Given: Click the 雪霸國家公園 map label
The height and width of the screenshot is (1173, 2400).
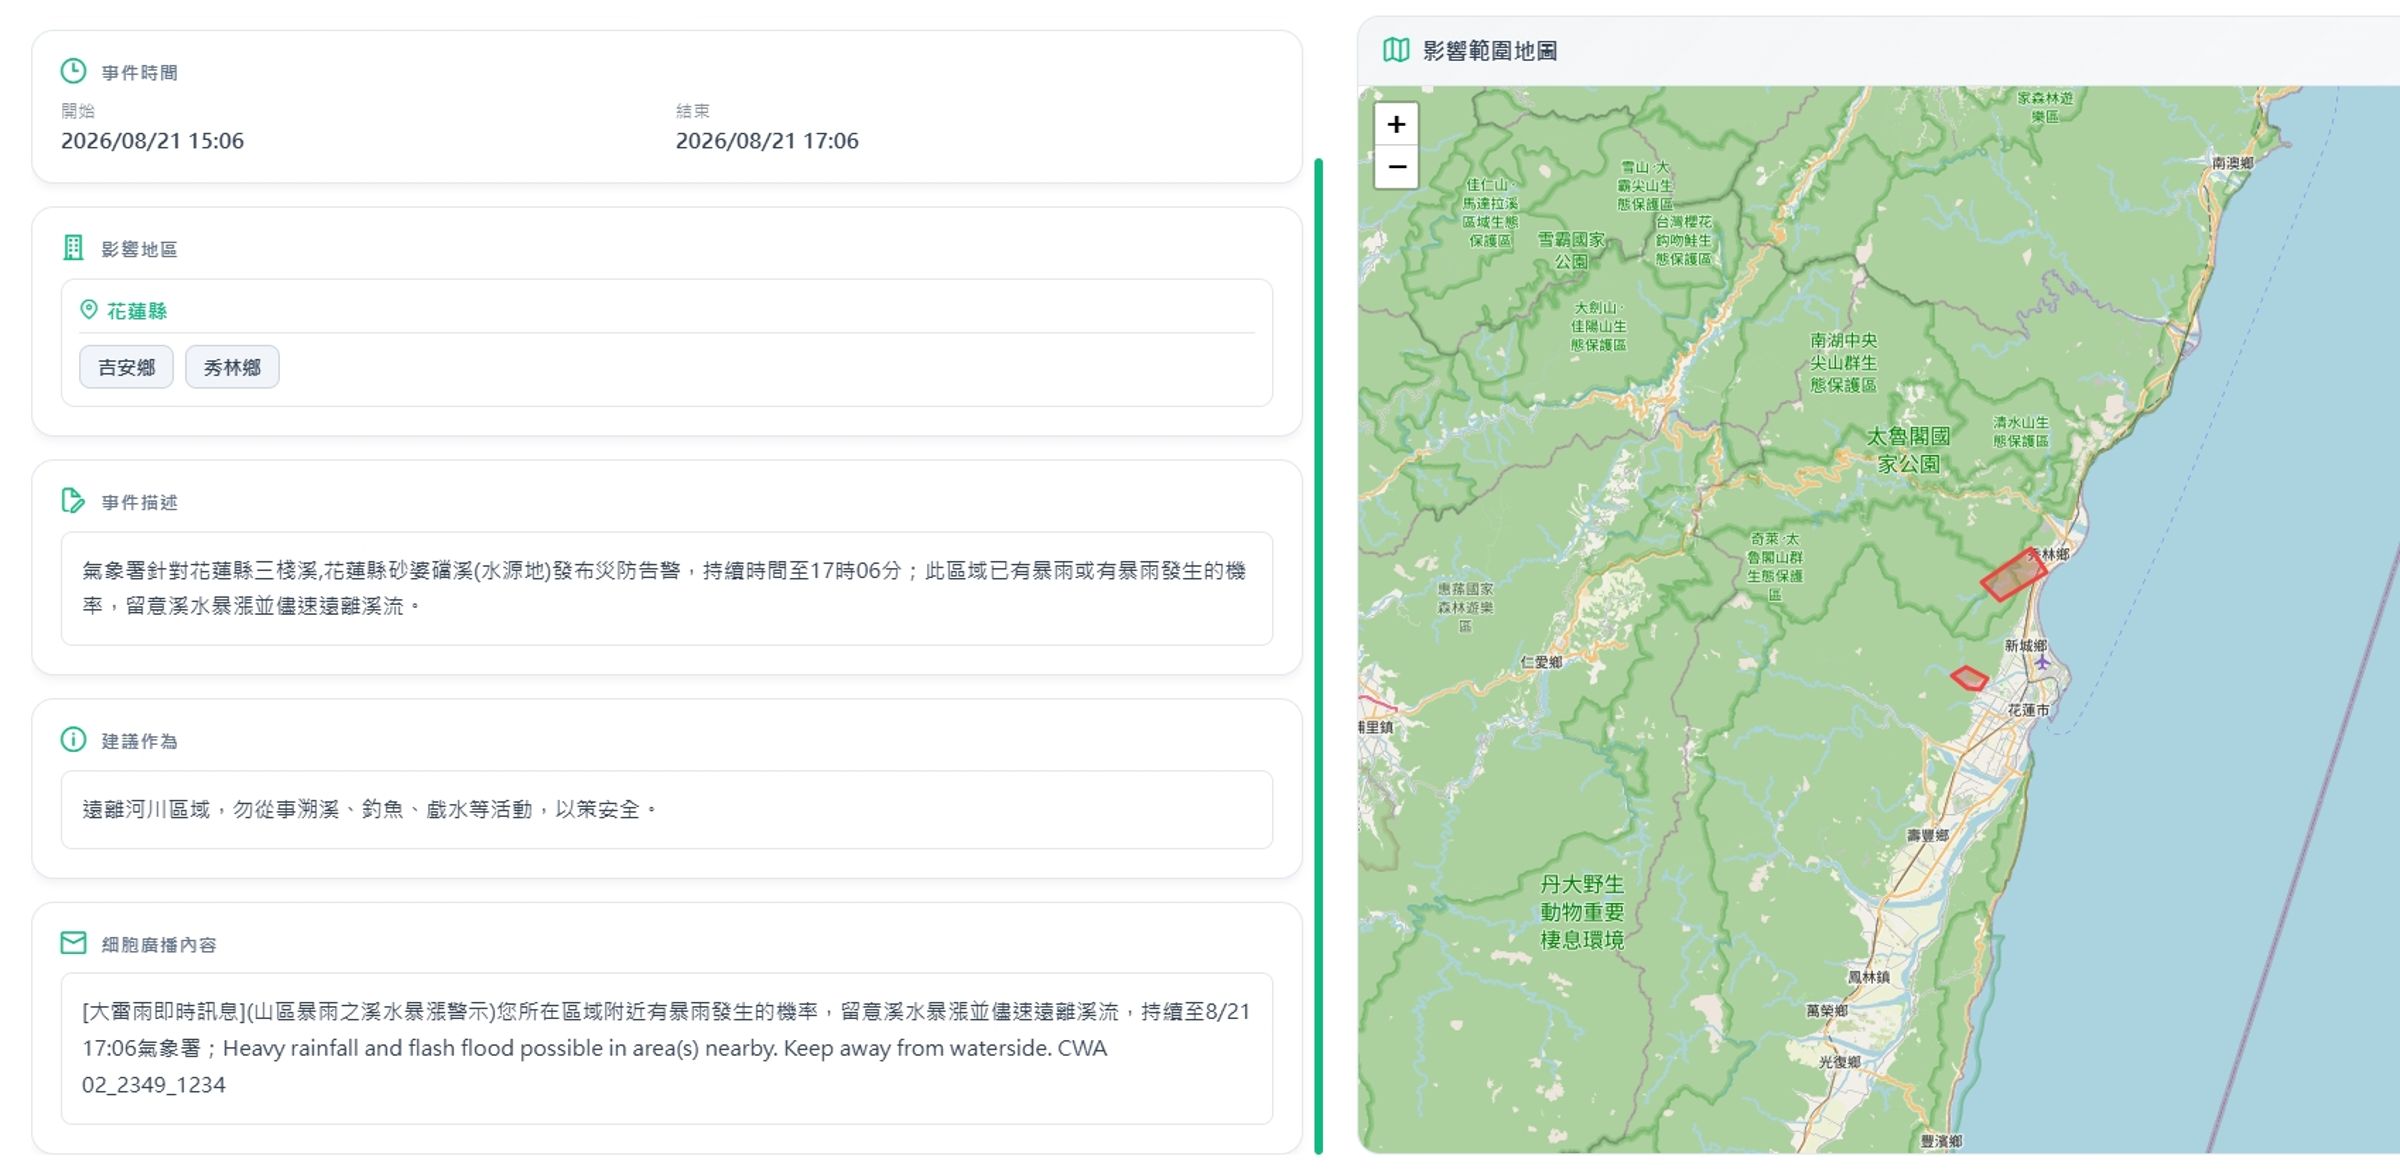Looking at the screenshot, I should click(1571, 250).
